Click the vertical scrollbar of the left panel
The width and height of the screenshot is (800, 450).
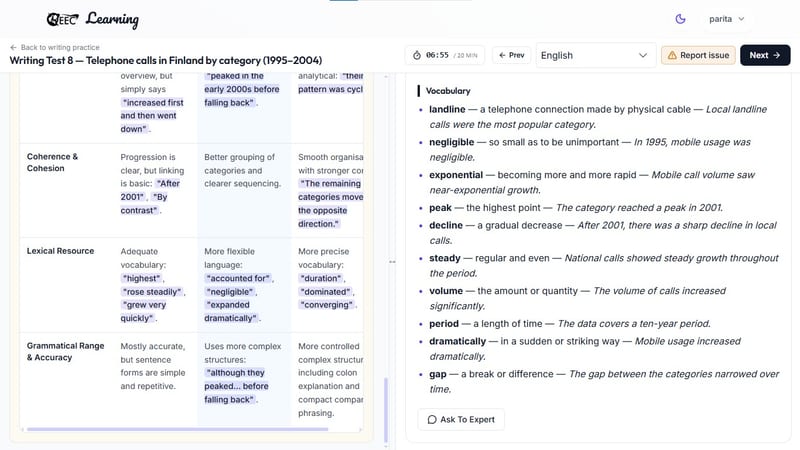(386, 411)
